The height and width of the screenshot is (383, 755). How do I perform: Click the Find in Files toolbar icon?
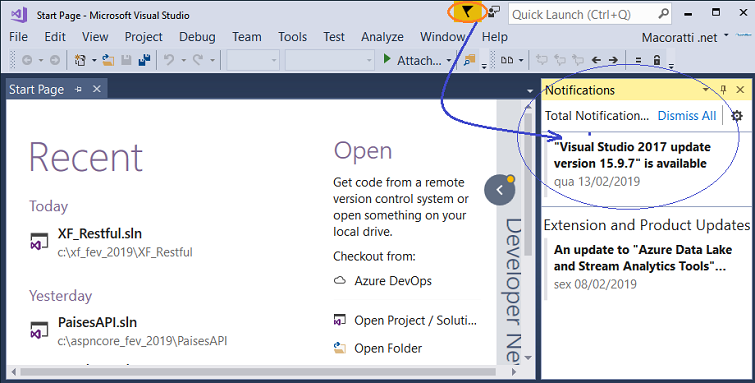pyautogui.click(x=469, y=60)
